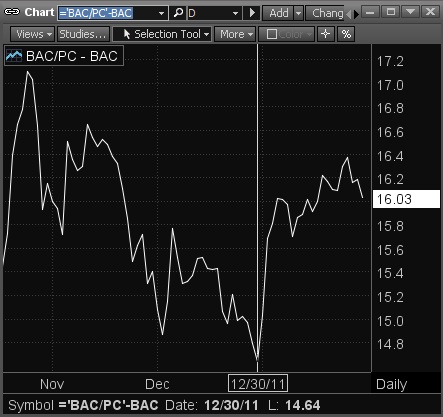Open the Views menu
The width and height of the screenshot is (443, 417).
(32, 34)
